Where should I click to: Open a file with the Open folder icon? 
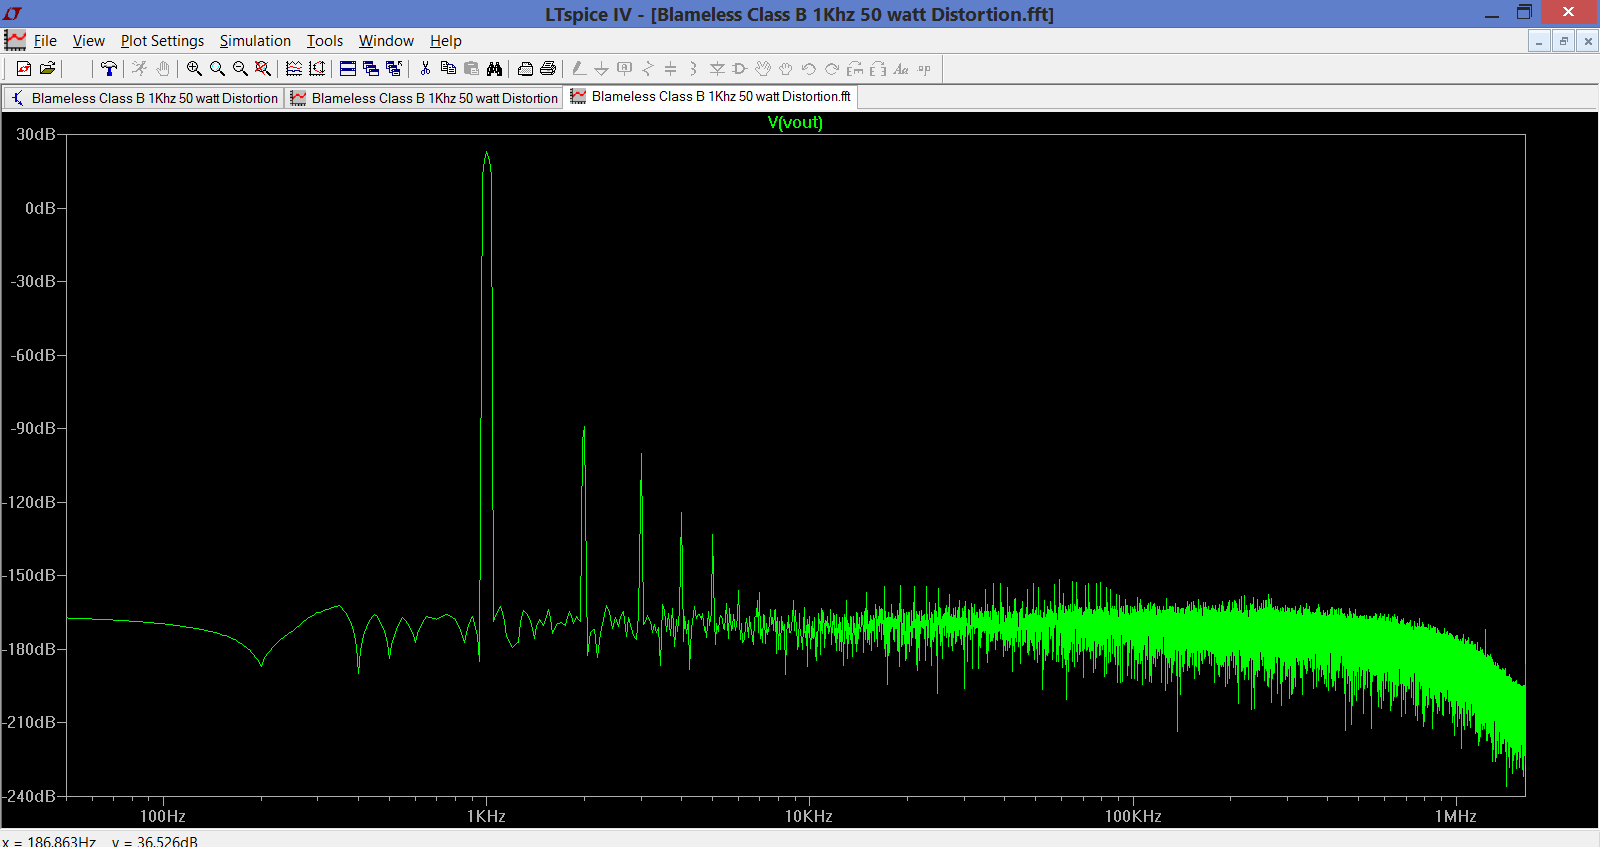pyautogui.click(x=47, y=69)
